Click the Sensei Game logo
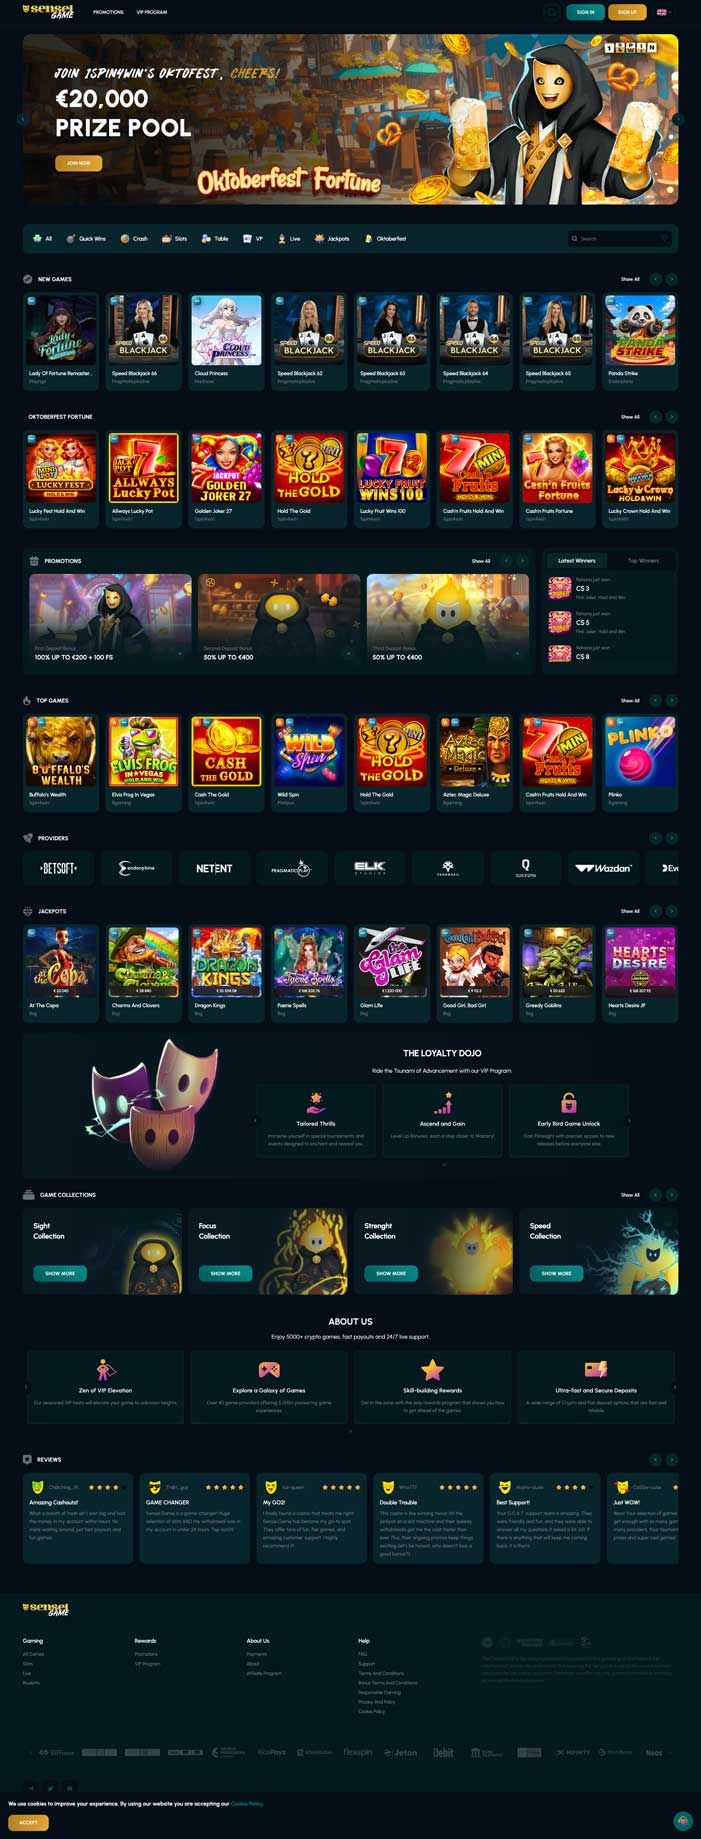Image resolution: width=701 pixels, height=1839 pixels. point(47,12)
